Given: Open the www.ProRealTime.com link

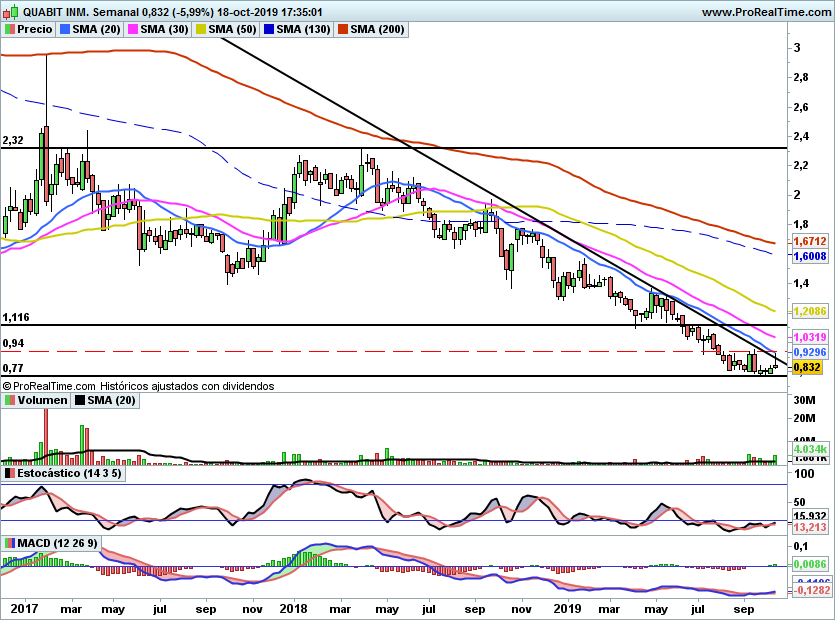Looking at the screenshot, I should click(766, 12).
